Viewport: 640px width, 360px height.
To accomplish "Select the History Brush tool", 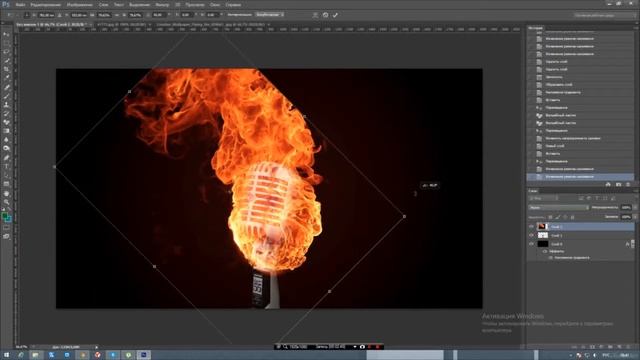I will click(6, 113).
